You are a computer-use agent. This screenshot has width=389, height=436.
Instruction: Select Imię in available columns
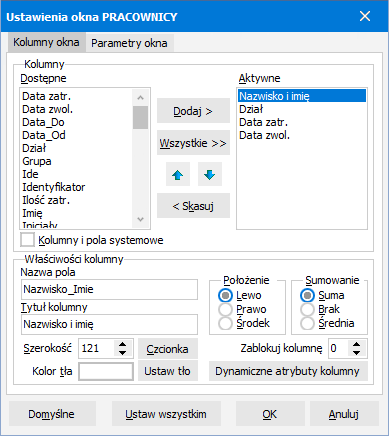click(x=77, y=213)
